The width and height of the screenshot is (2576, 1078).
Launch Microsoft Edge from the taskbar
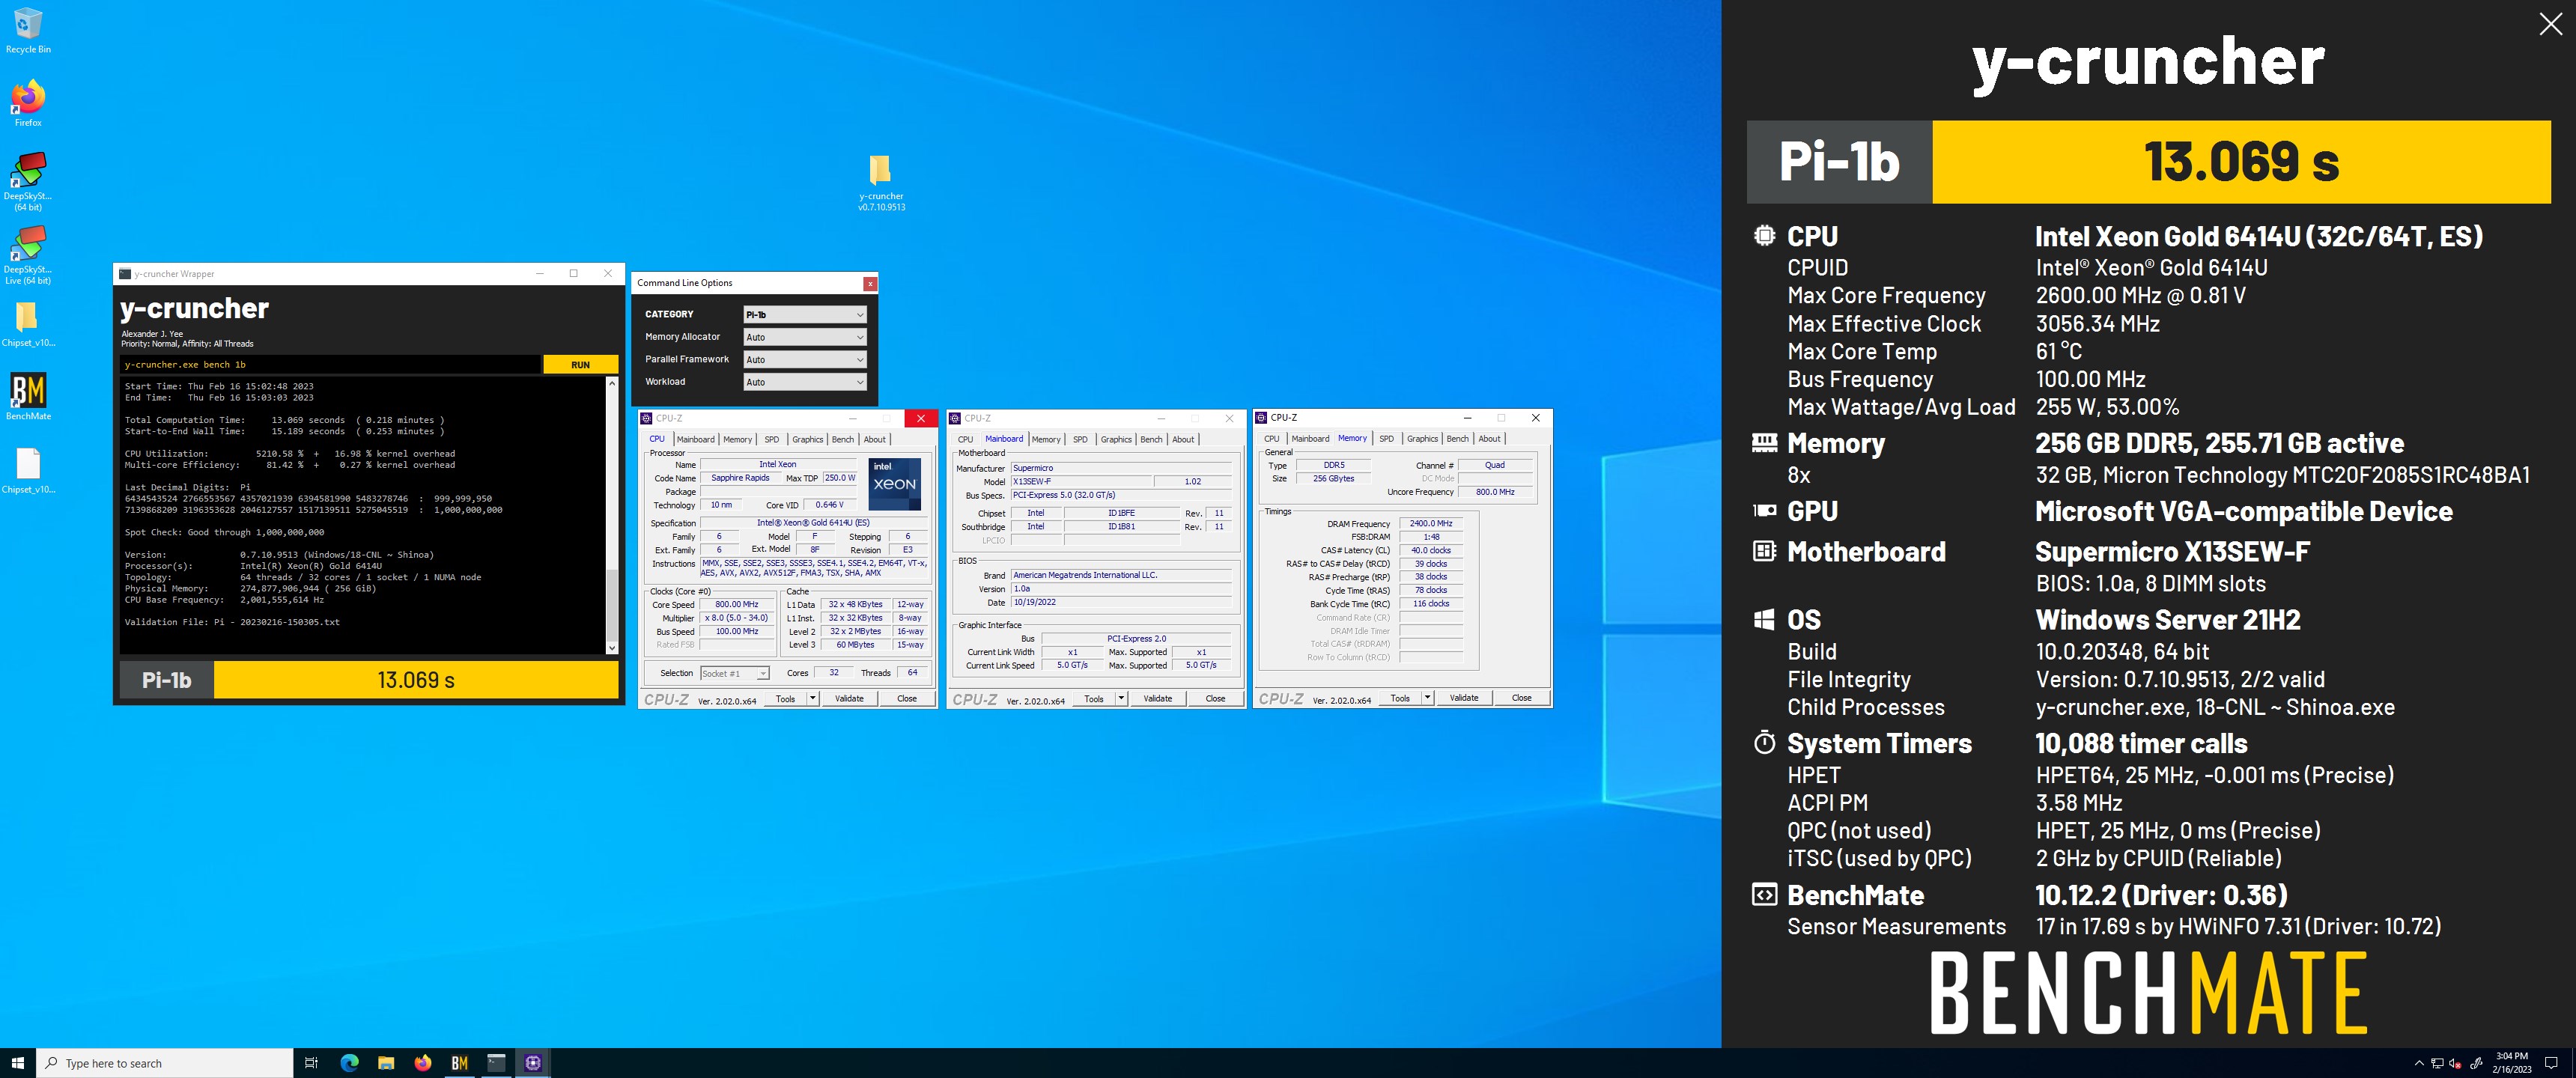(349, 1062)
